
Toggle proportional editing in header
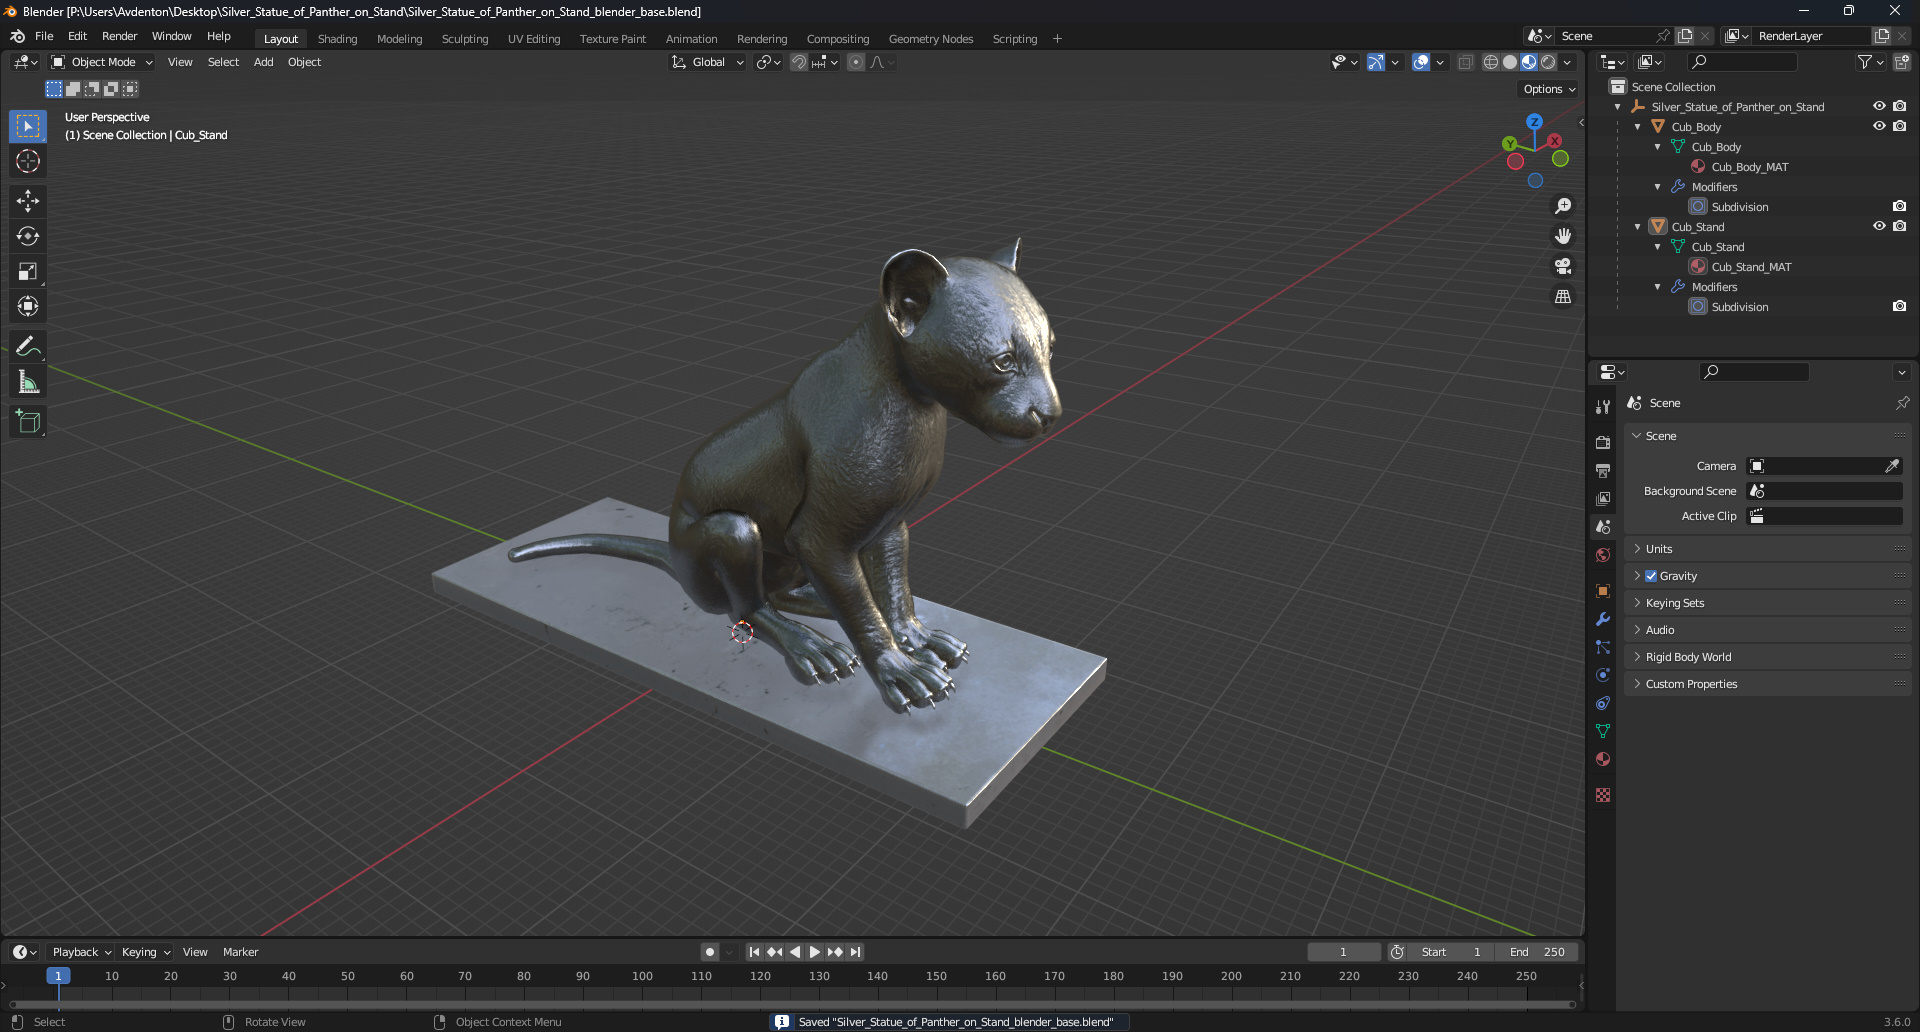856,62
